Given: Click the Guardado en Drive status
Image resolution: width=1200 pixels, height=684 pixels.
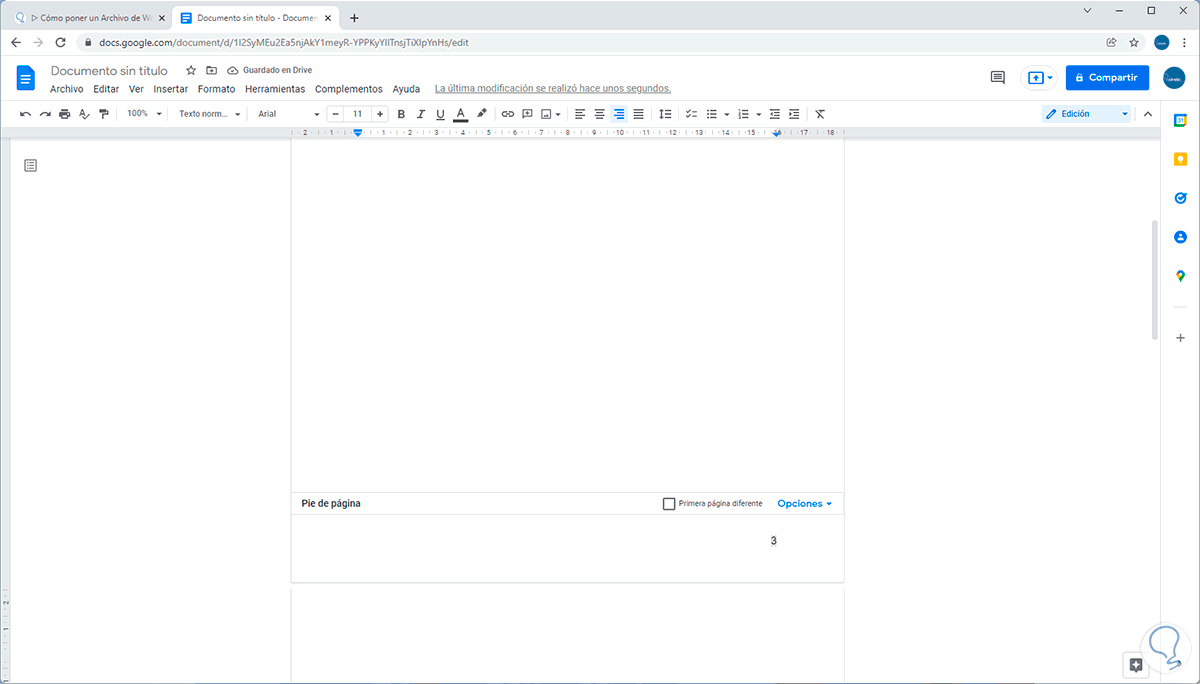Looking at the screenshot, I should 270,71.
